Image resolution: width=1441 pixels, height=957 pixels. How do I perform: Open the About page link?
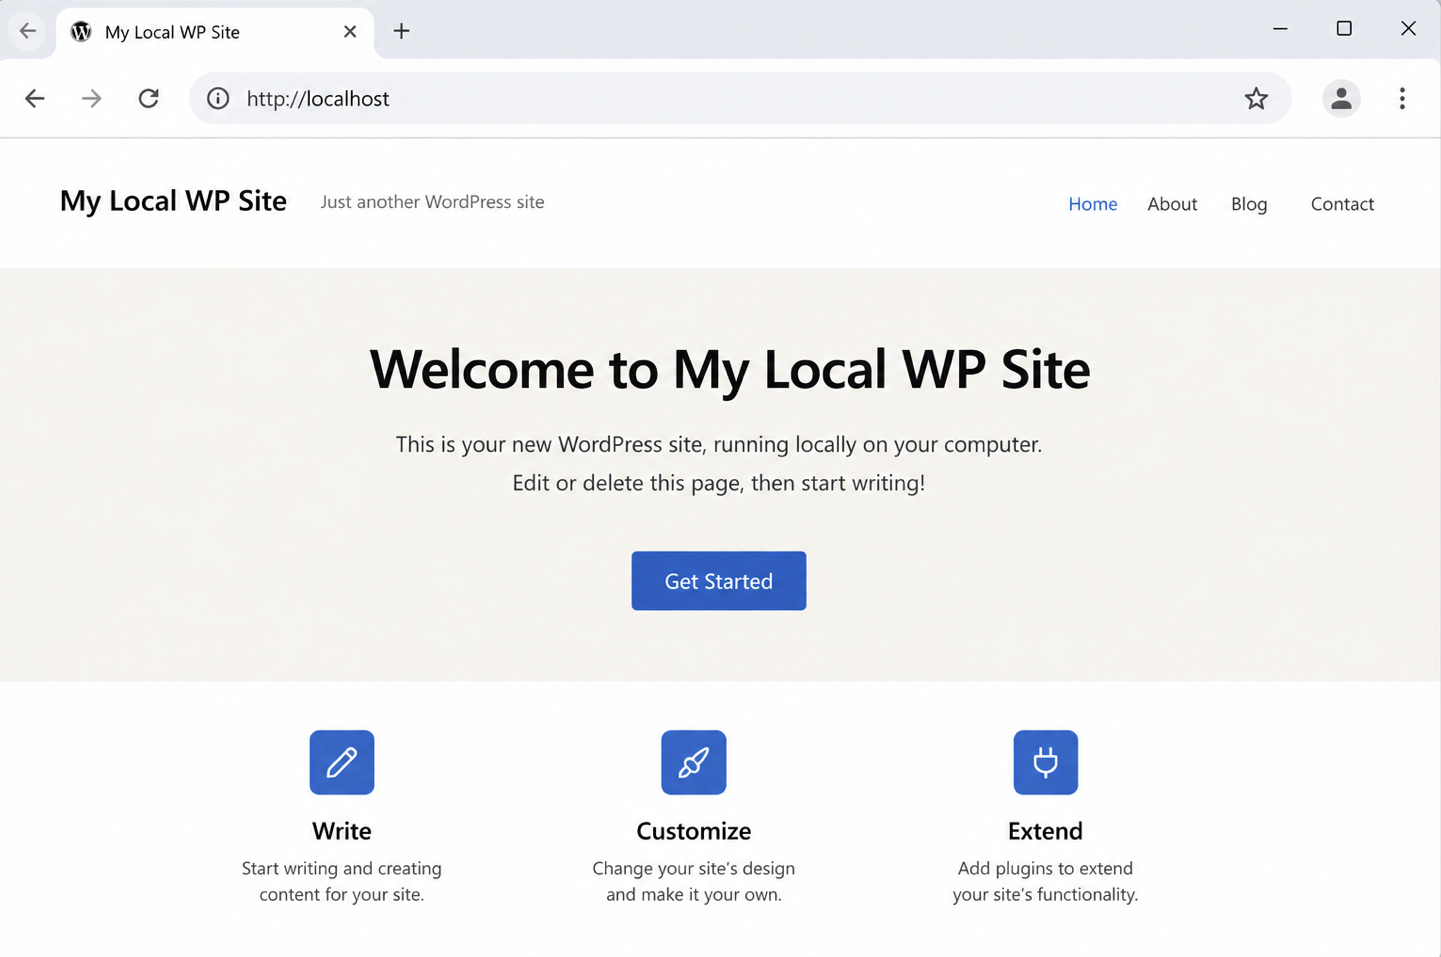(x=1172, y=204)
